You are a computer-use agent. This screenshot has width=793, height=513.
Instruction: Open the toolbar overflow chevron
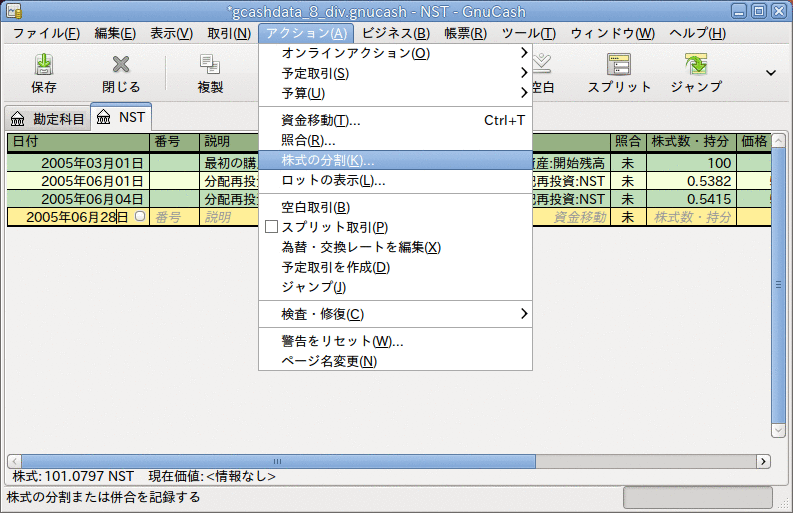(x=771, y=72)
